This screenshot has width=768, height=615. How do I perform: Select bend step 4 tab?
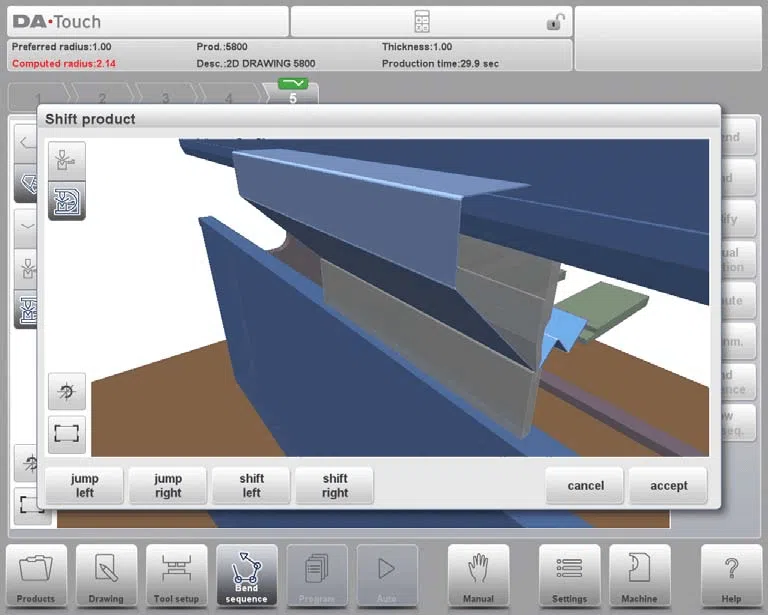click(x=228, y=97)
